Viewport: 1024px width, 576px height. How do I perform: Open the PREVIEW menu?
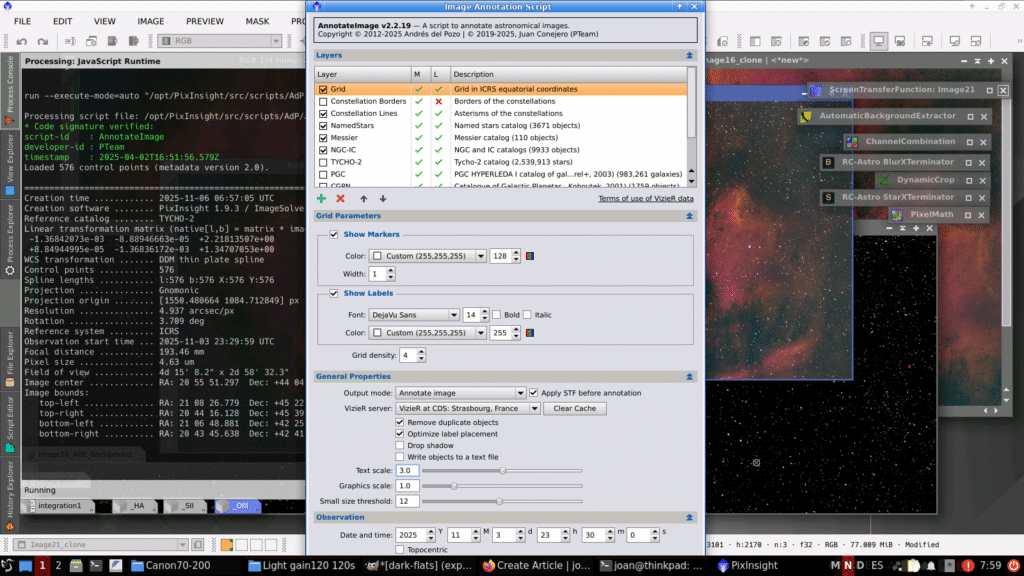(x=205, y=20)
